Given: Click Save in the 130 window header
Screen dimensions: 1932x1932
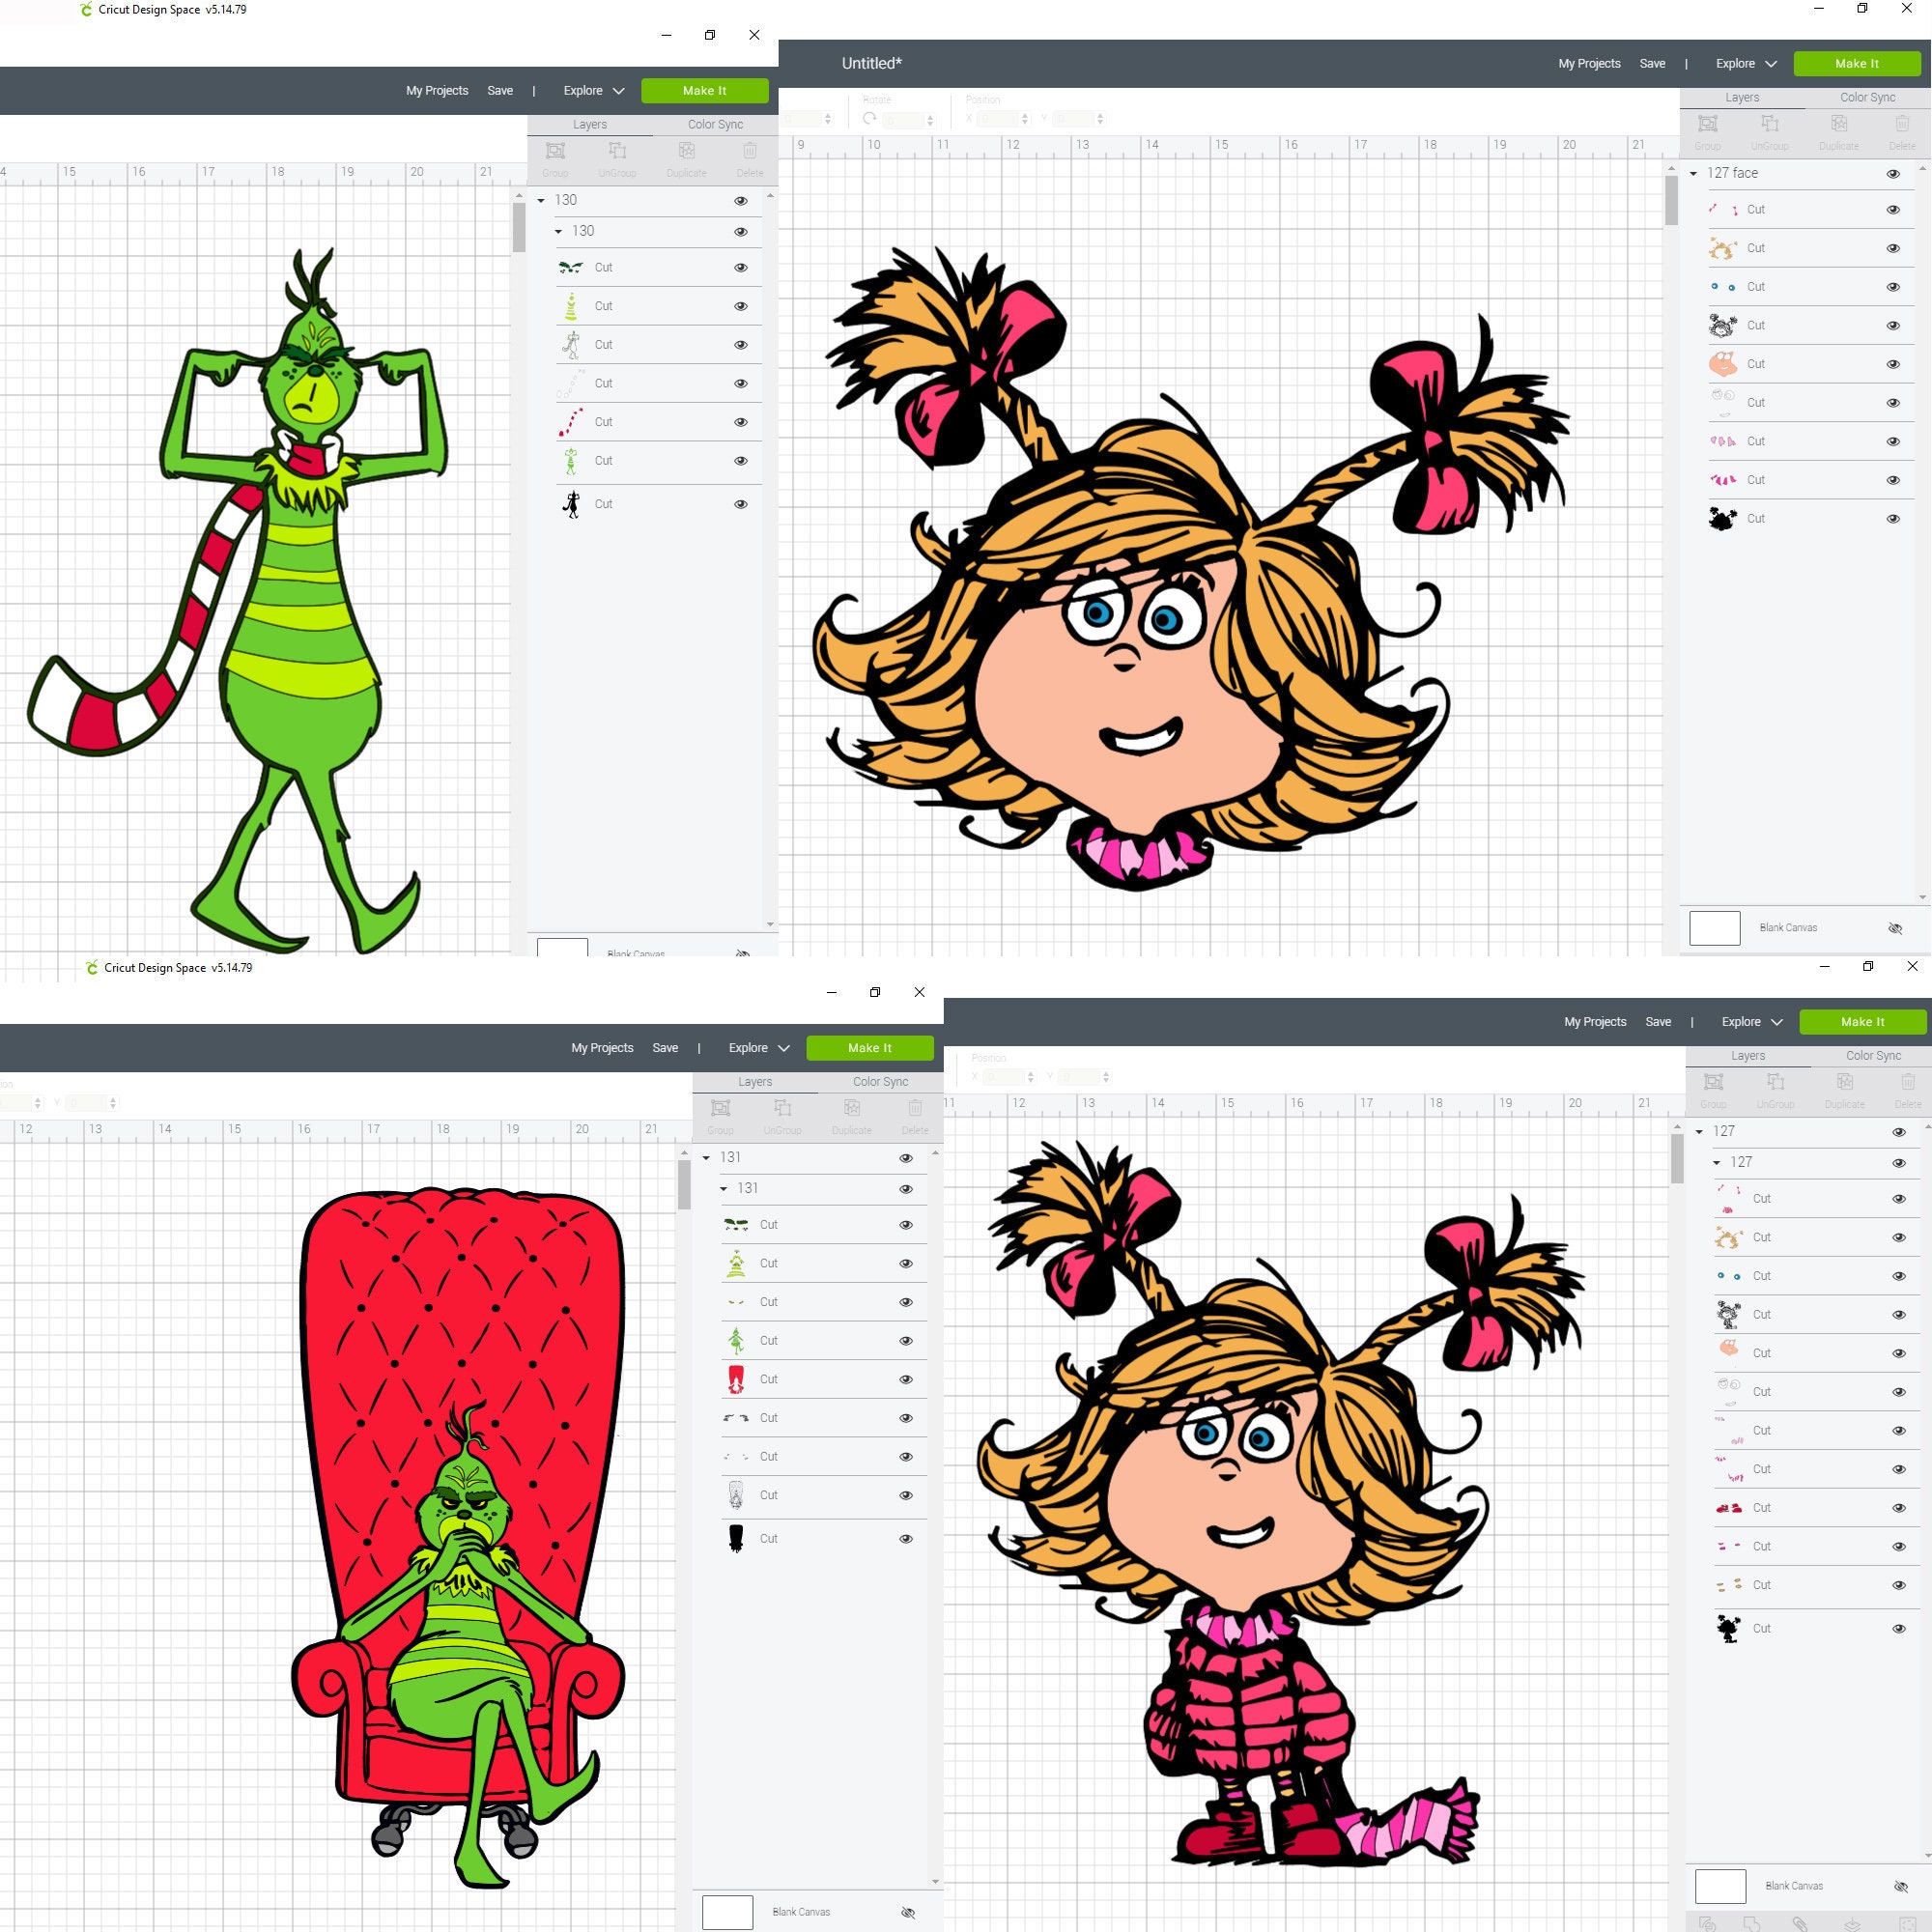Looking at the screenshot, I should pyautogui.click(x=500, y=90).
